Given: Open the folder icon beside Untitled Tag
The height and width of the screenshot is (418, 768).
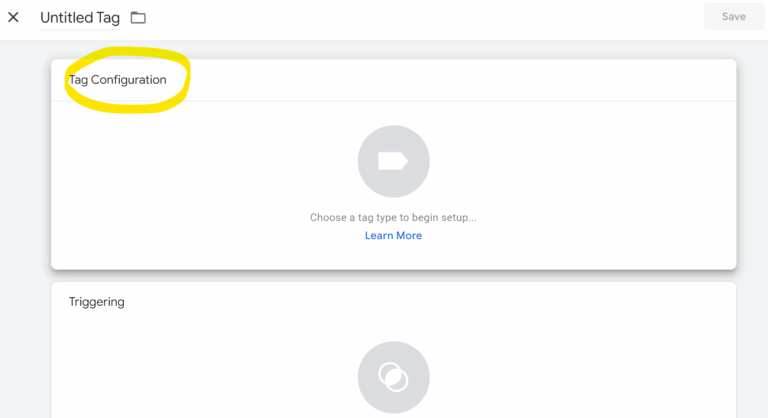Looking at the screenshot, I should click(138, 18).
